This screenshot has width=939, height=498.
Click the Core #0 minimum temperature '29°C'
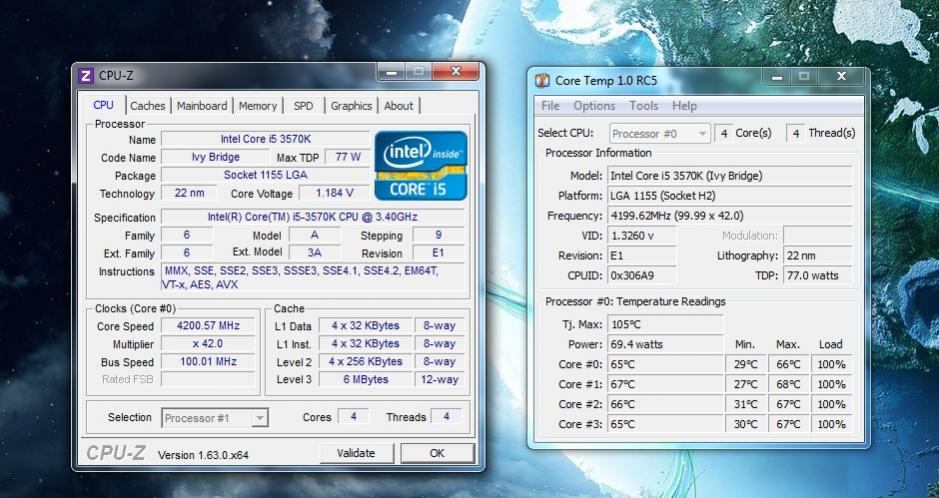click(746, 364)
